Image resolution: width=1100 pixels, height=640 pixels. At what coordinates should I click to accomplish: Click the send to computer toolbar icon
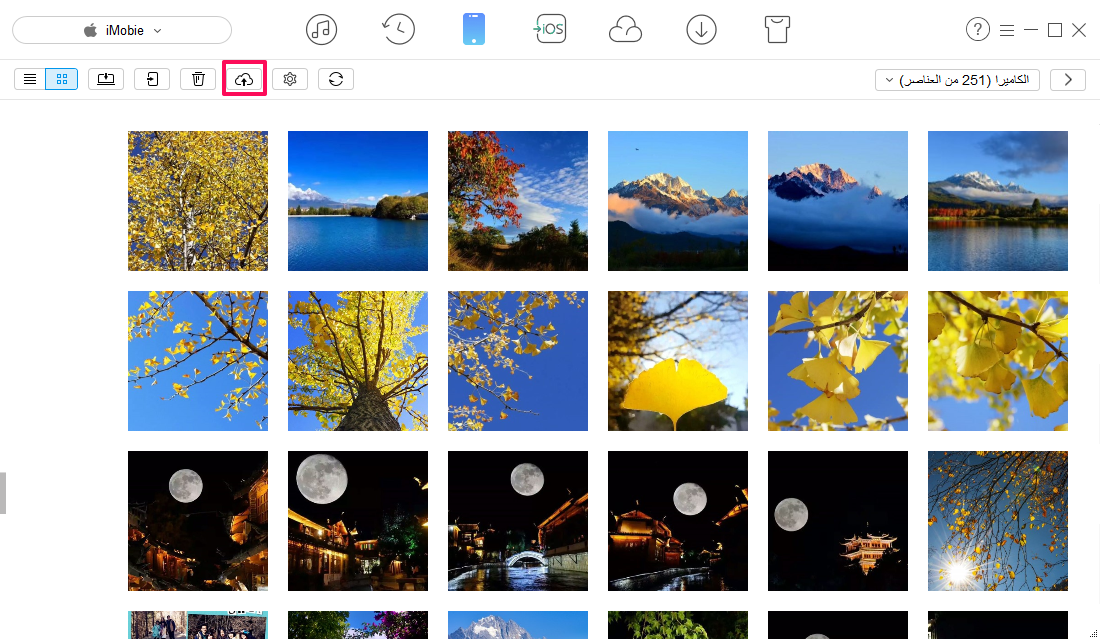106,79
